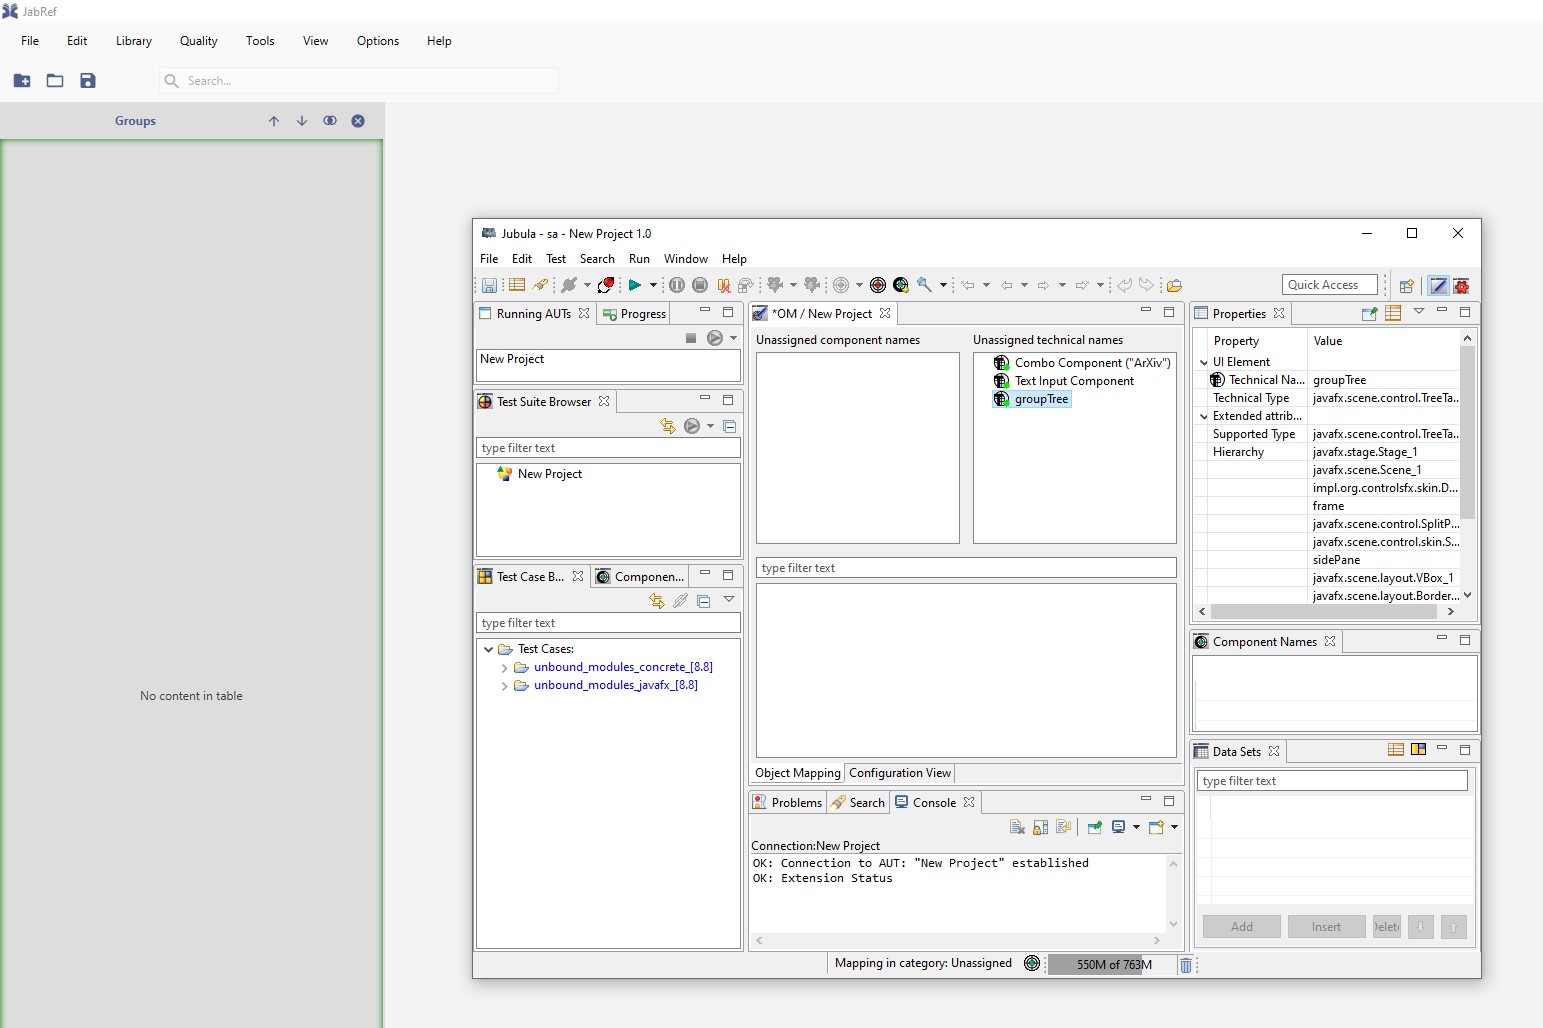This screenshot has width=1543, height=1028.
Task: Click the Object Mapping Mode target icon
Action: click(878, 285)
